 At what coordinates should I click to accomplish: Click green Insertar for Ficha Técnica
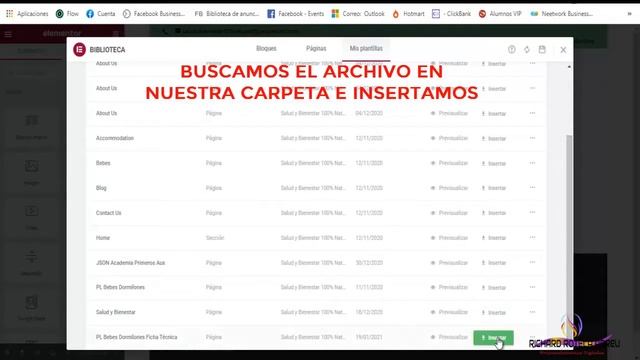(x=493, y=338)
